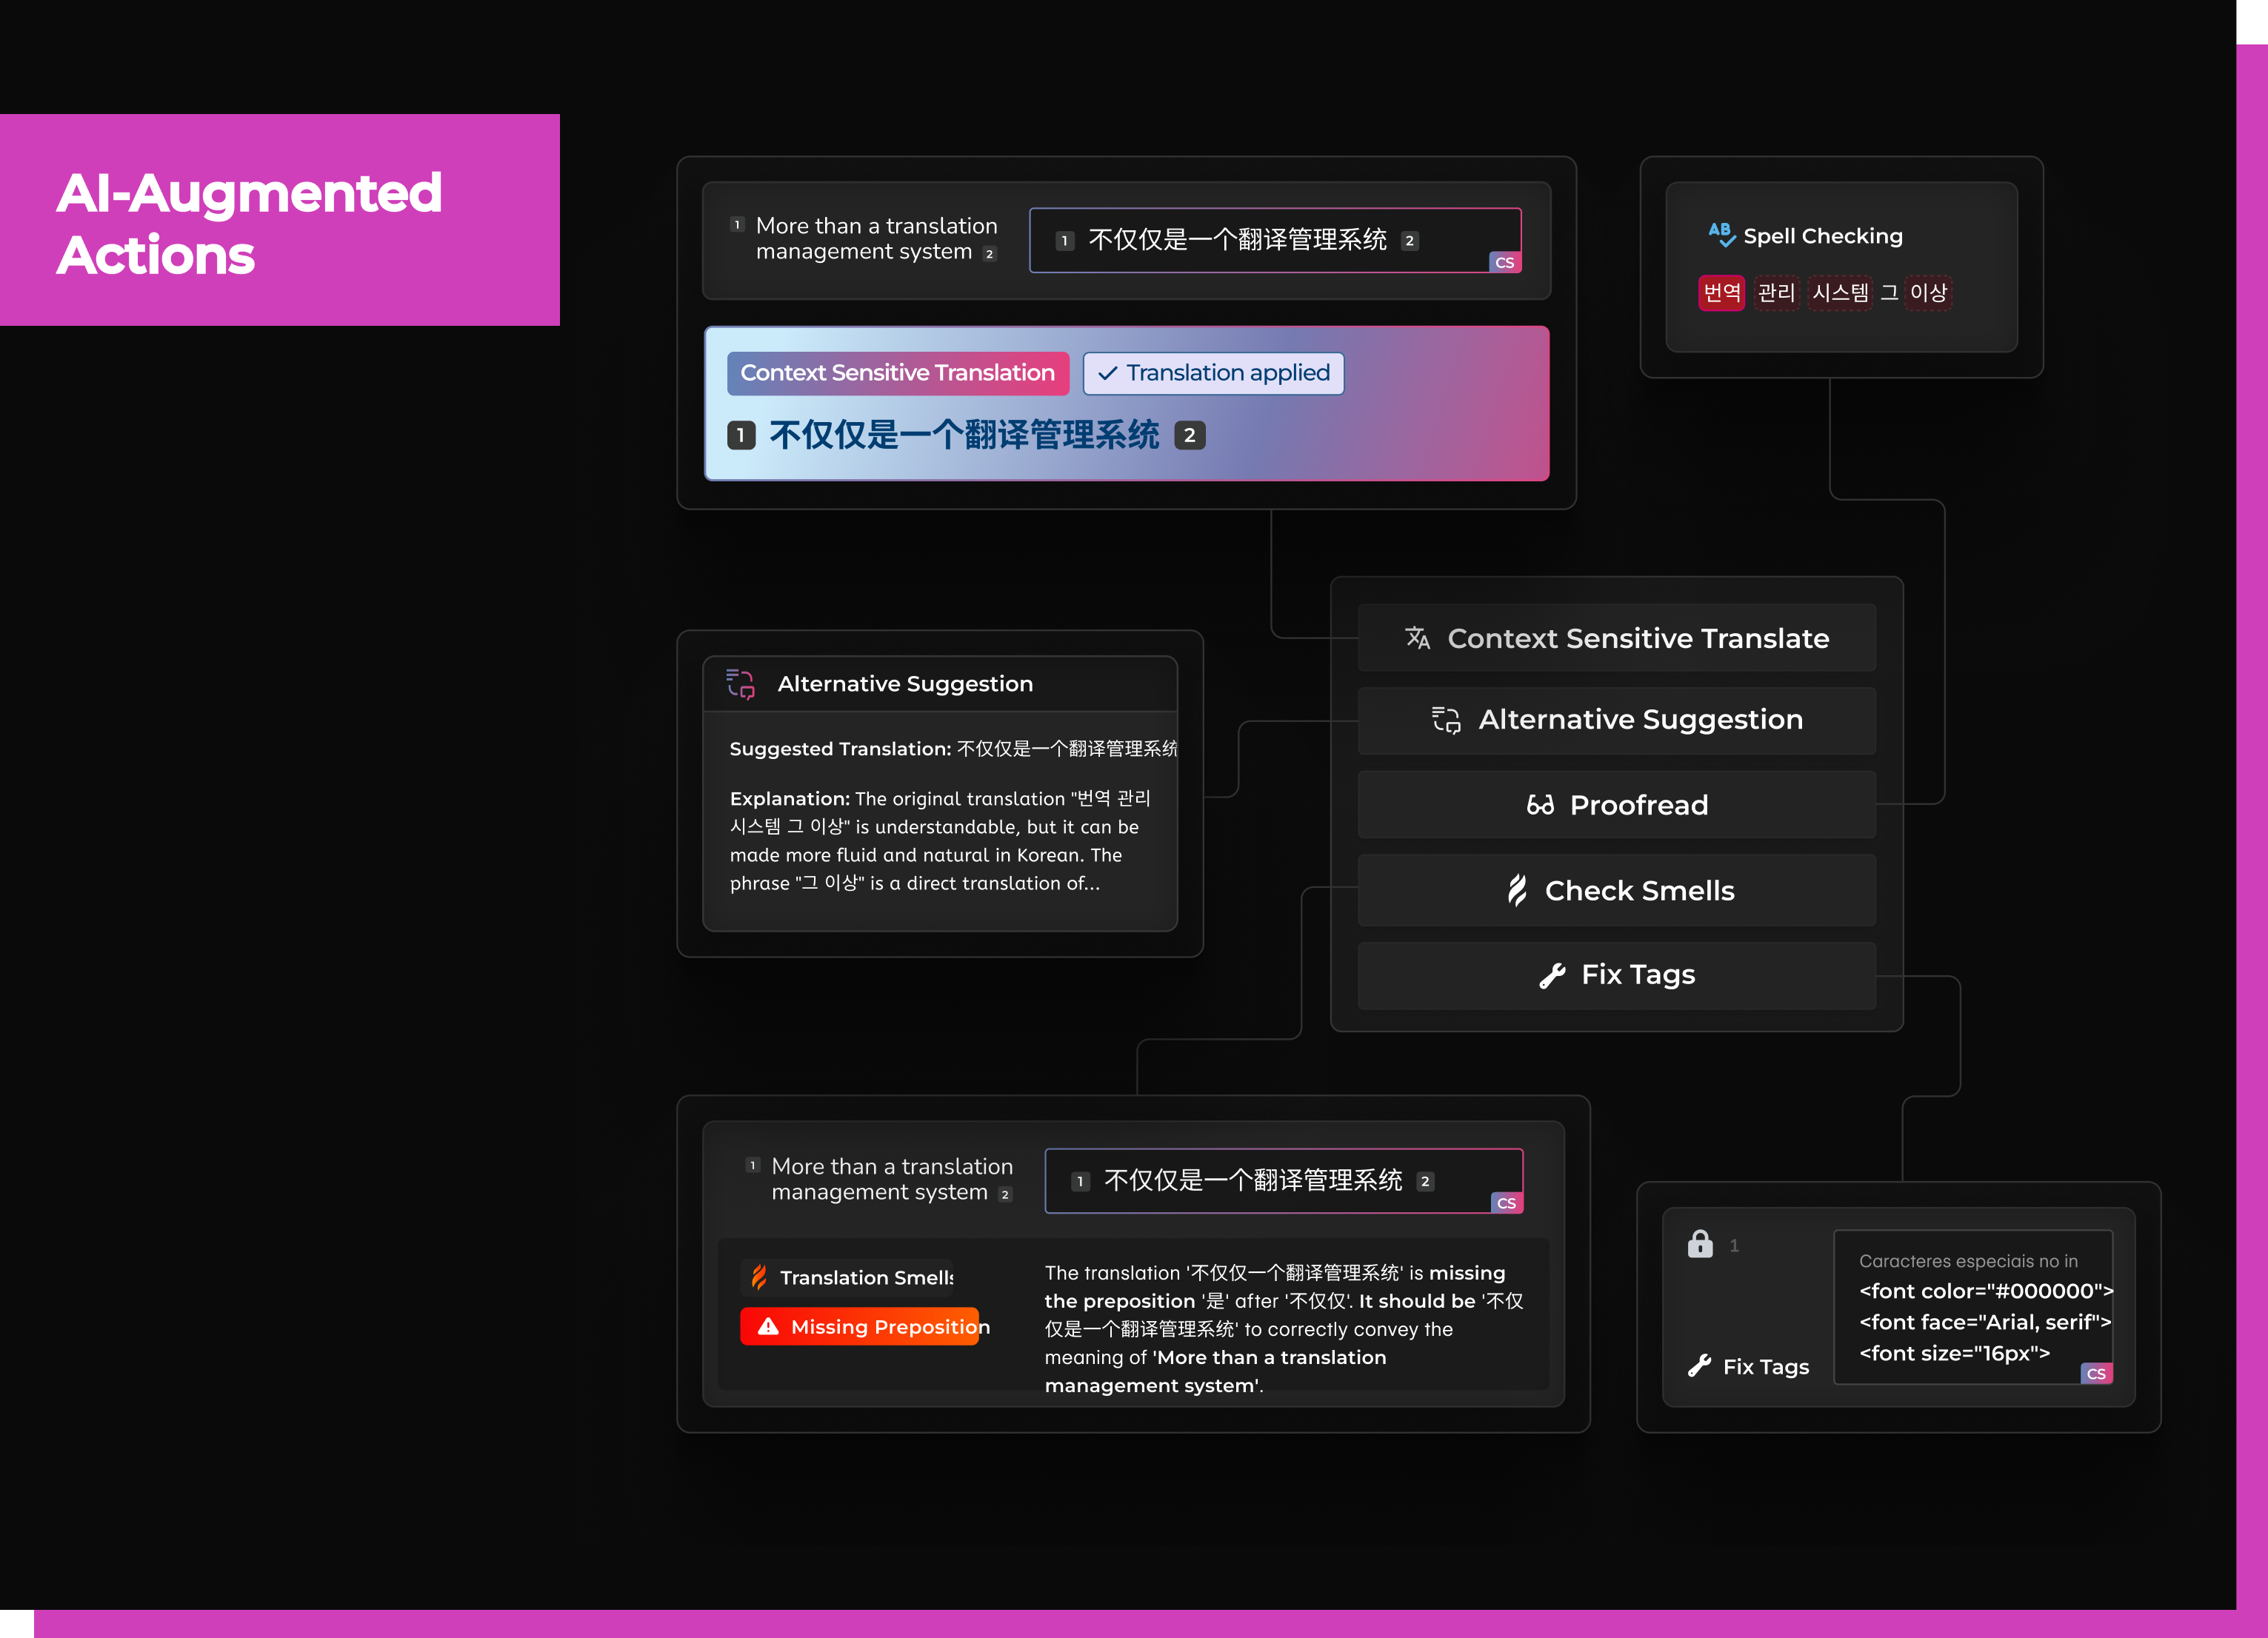Click the CS badge on bottom translation field
Viewport: 2268px width, 1638px height.
tap(1506, 1203)
